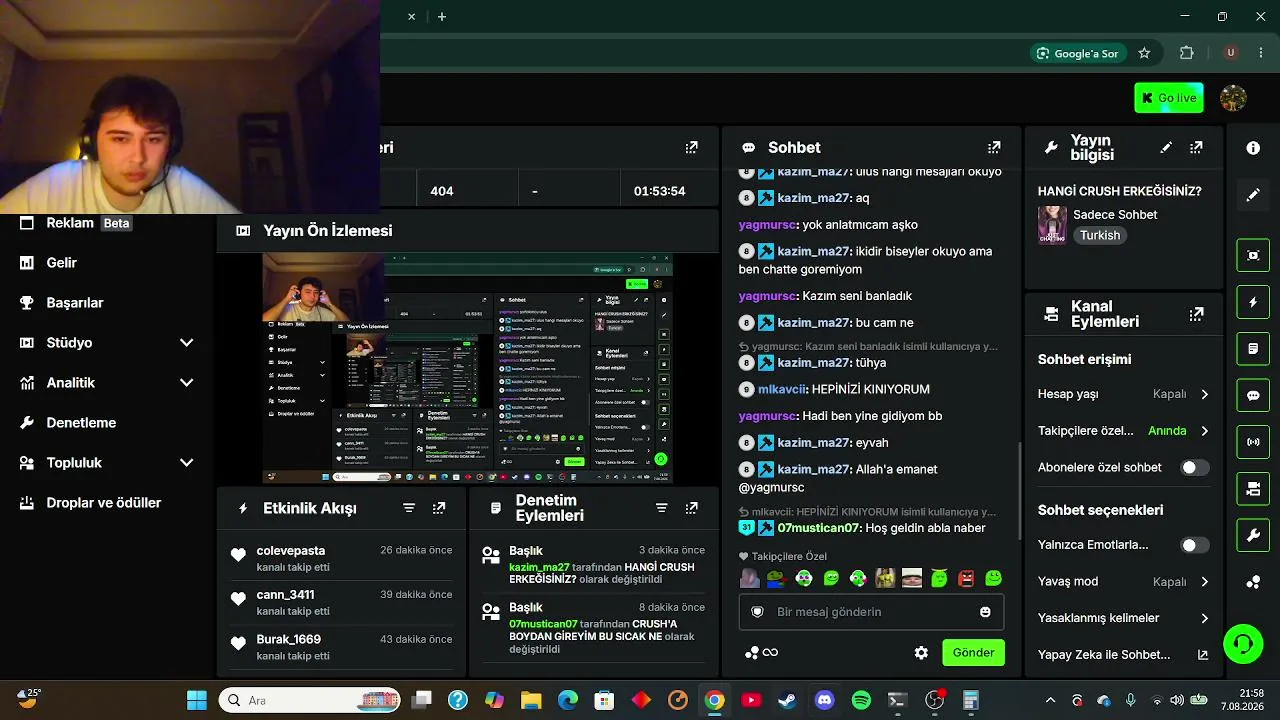The width and height of the screenshot is (1280, 720).
Task: Pop out the Denetim Eylemleri panel
Action: 691,508
